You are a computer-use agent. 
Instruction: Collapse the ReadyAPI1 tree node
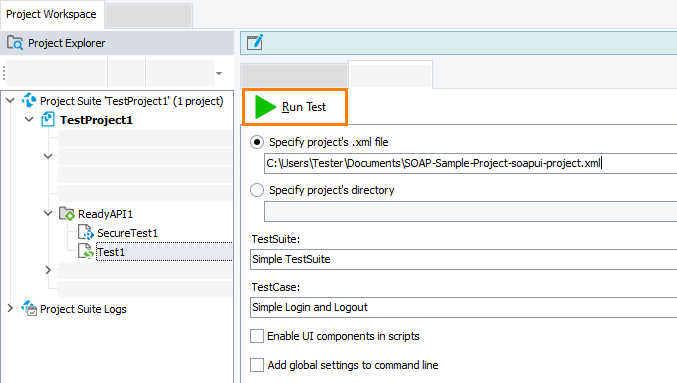[48, 213]
